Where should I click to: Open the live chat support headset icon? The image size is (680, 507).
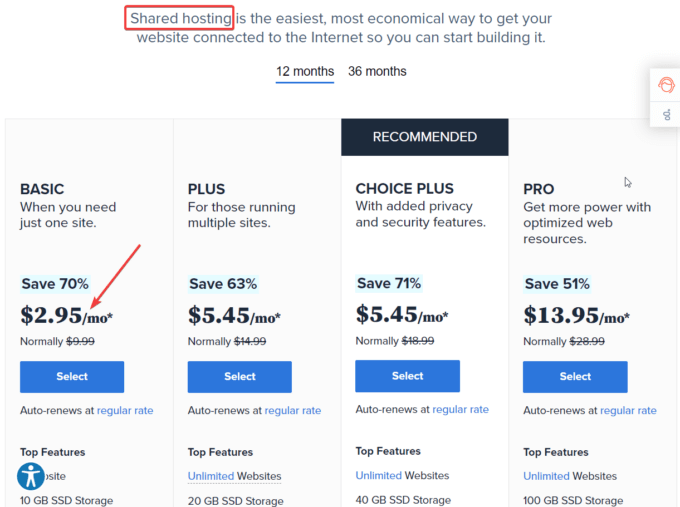click(666, 85)
